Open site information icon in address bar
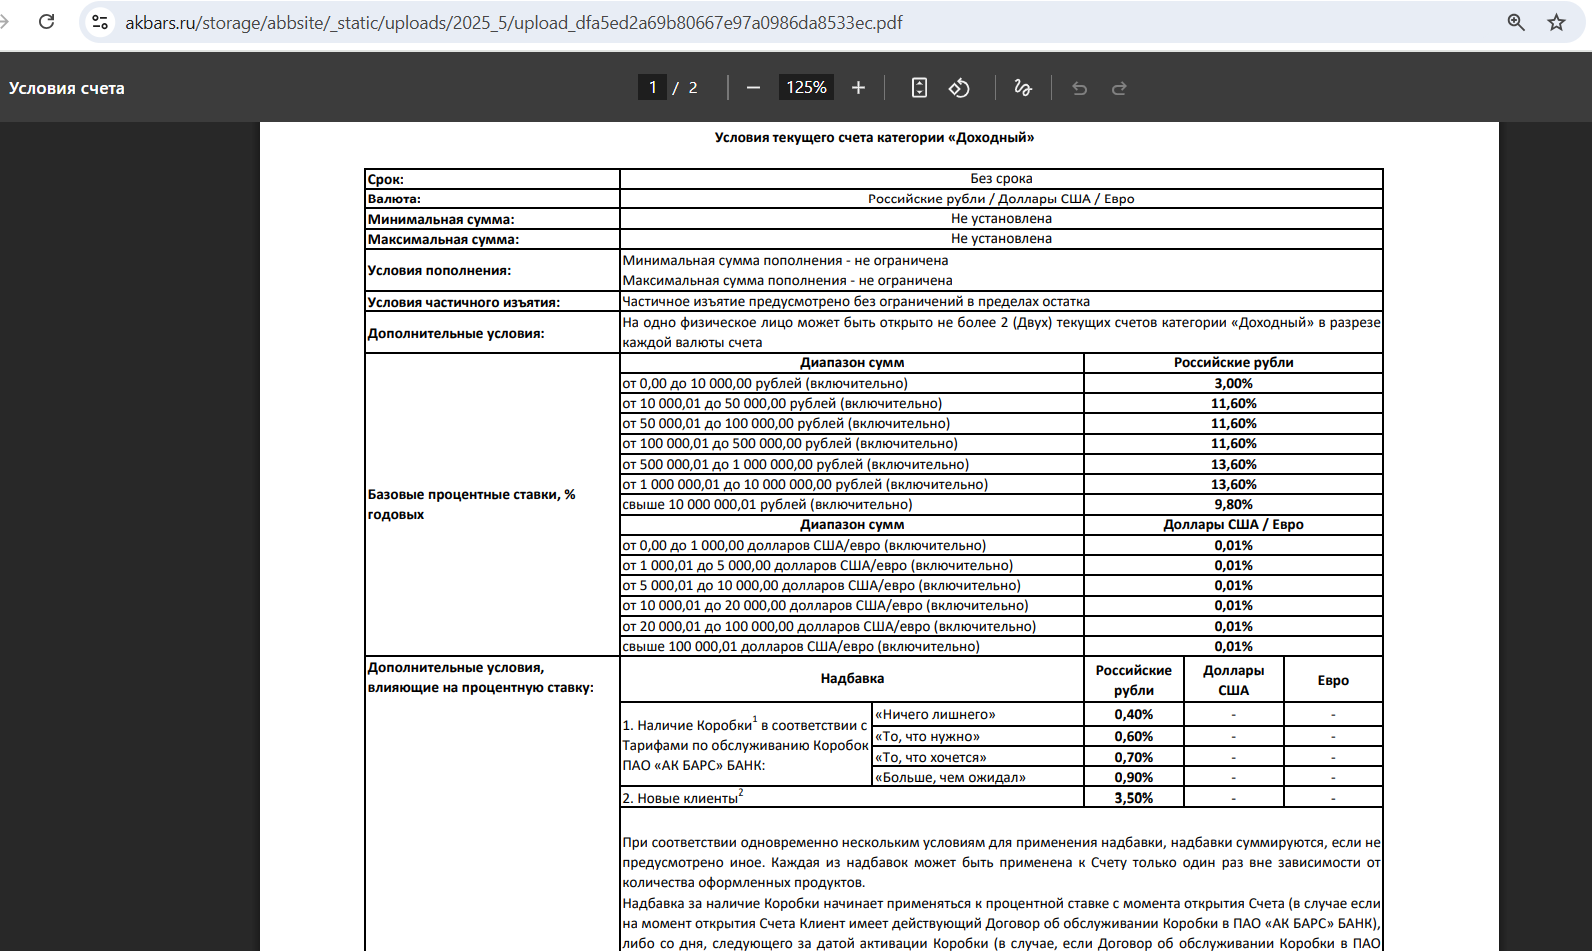1592x951 pixels. (x=100, y=22)
